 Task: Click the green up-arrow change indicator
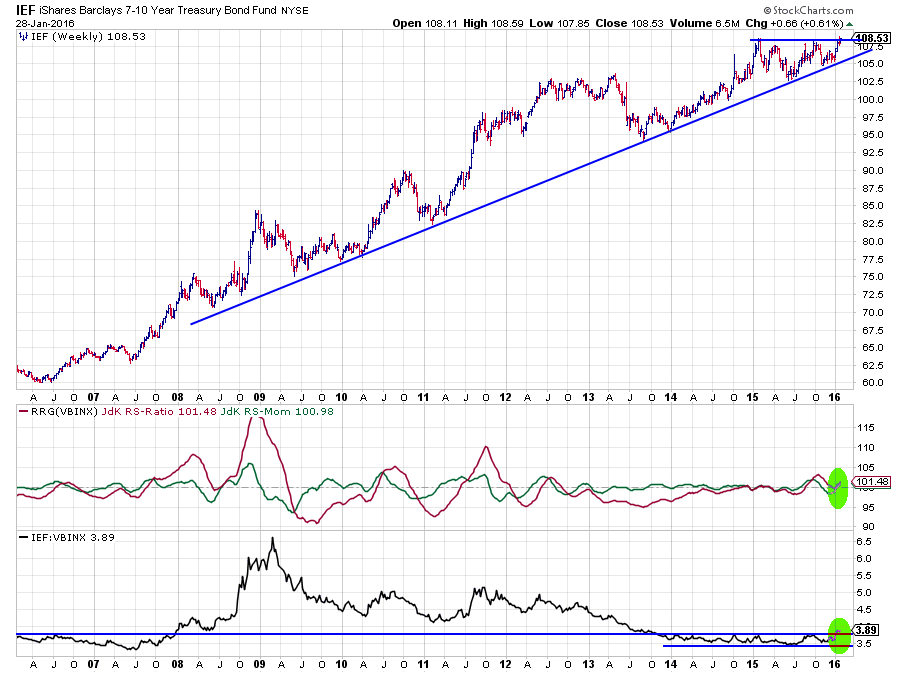(x=849, y=22)
